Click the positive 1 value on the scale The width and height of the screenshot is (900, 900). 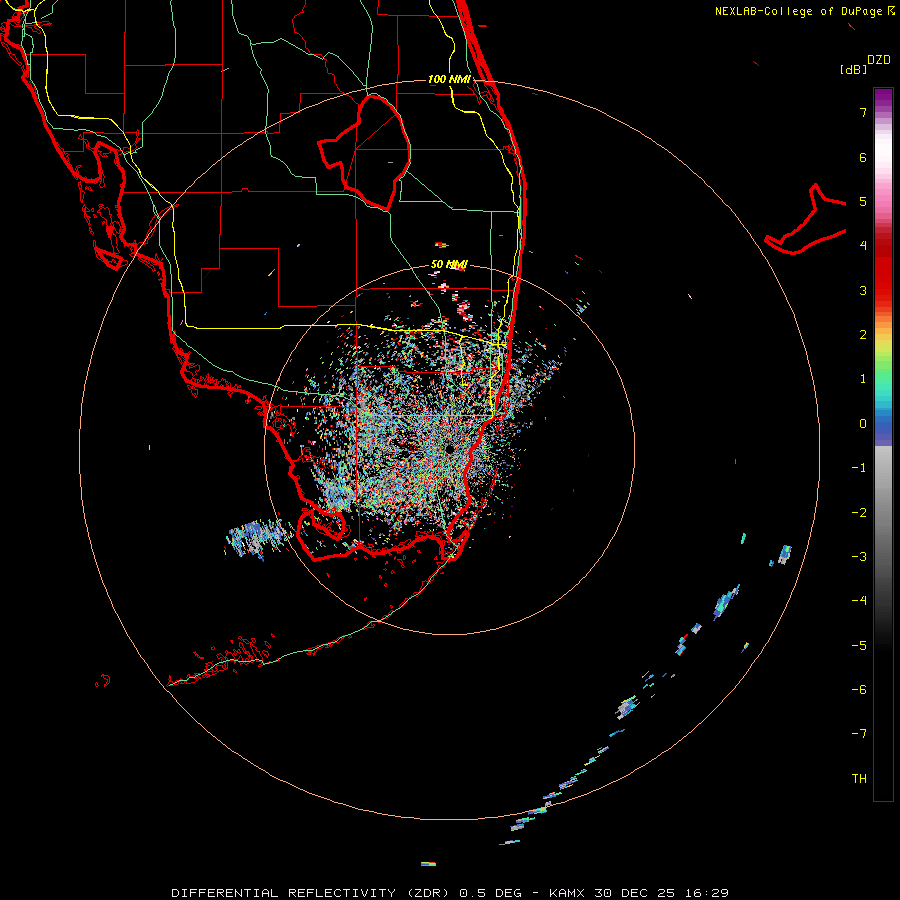[863, 379]
